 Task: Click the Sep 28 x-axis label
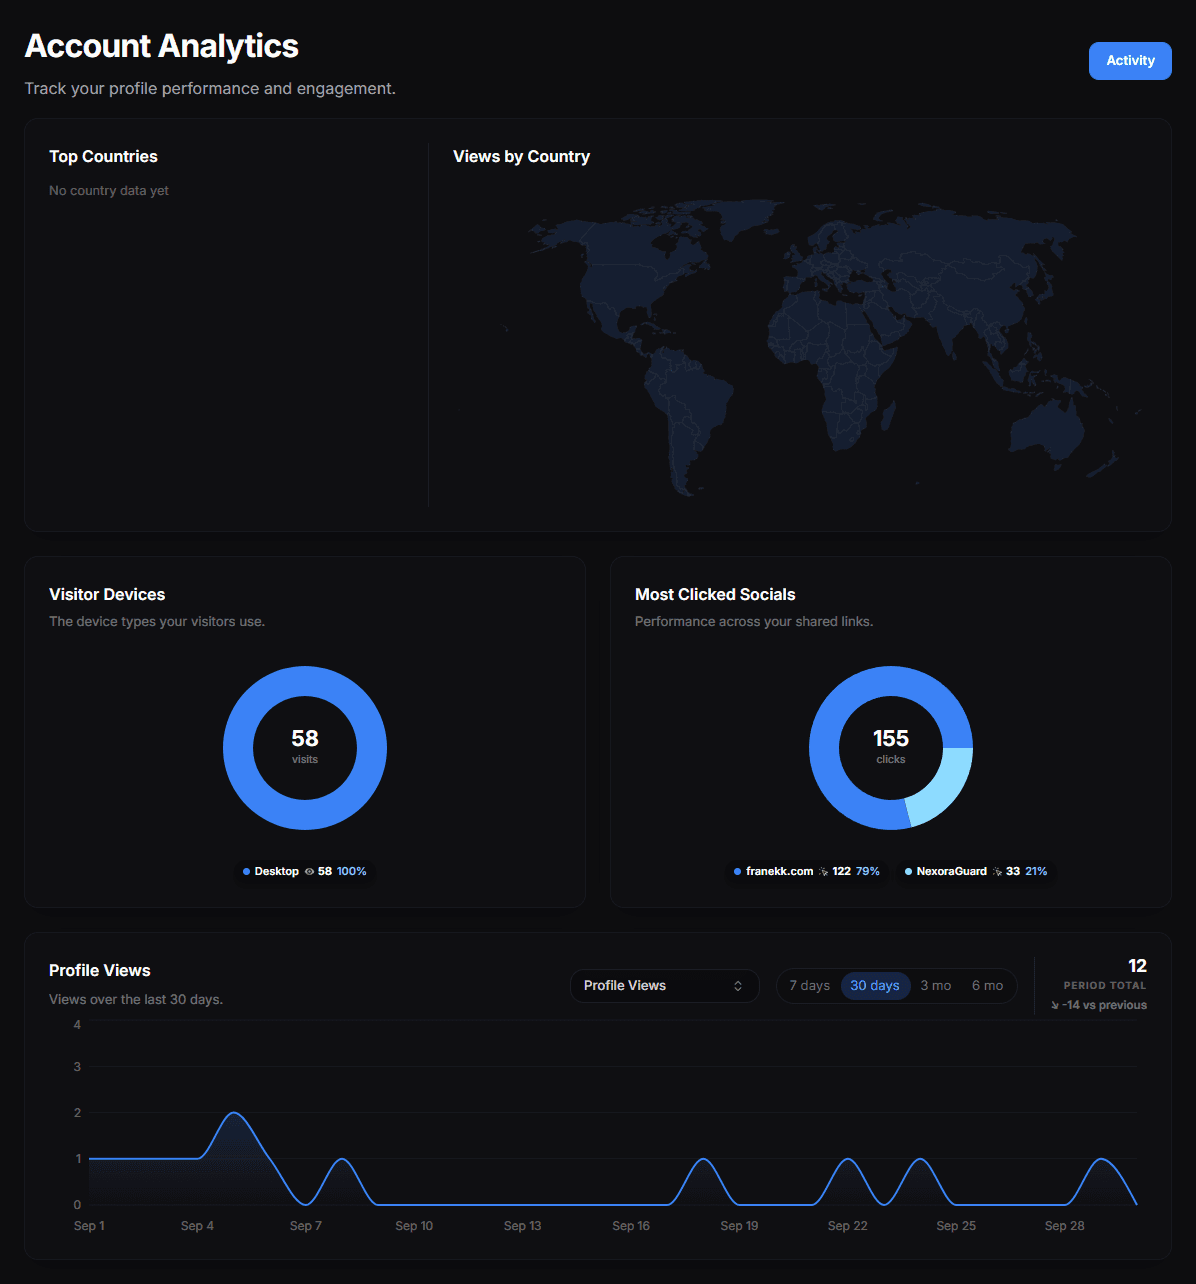(1064, 1226)
